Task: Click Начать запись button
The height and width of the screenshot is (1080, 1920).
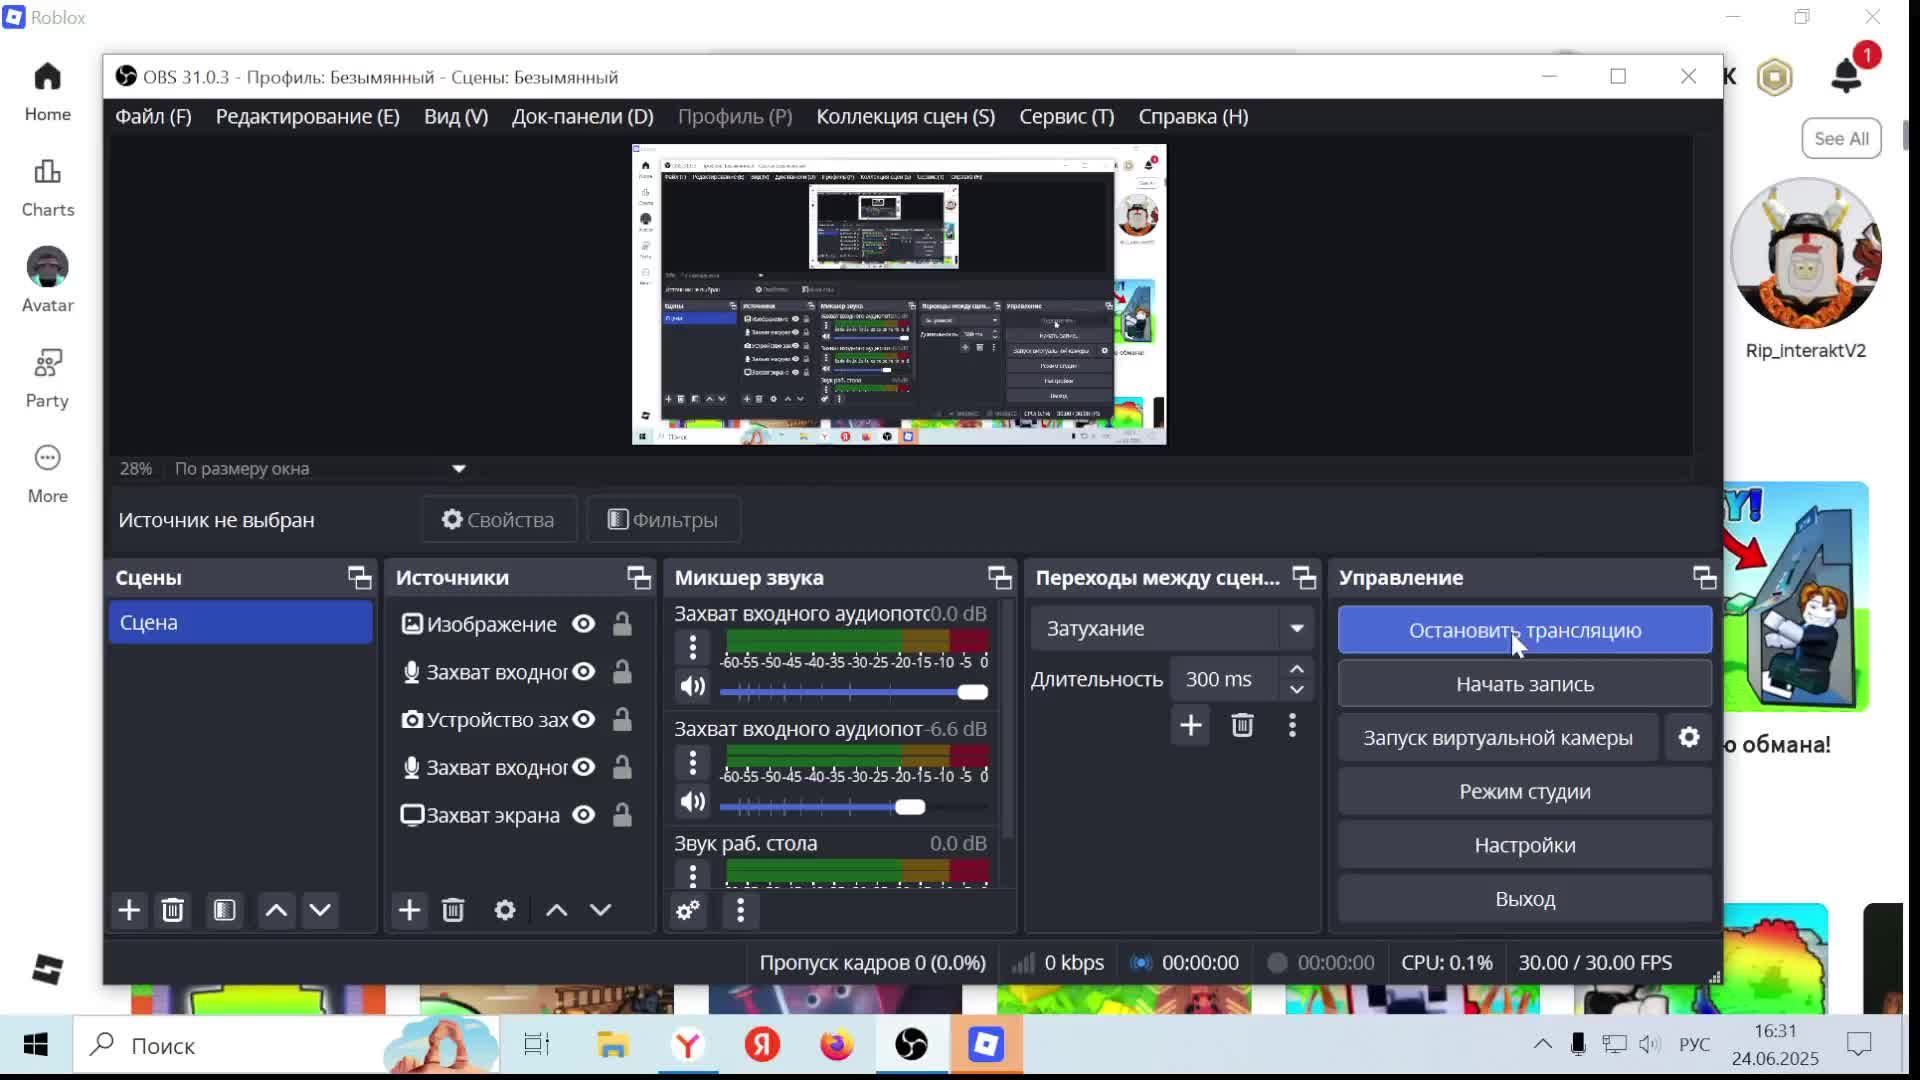Action: click(x=1525, y=684)
